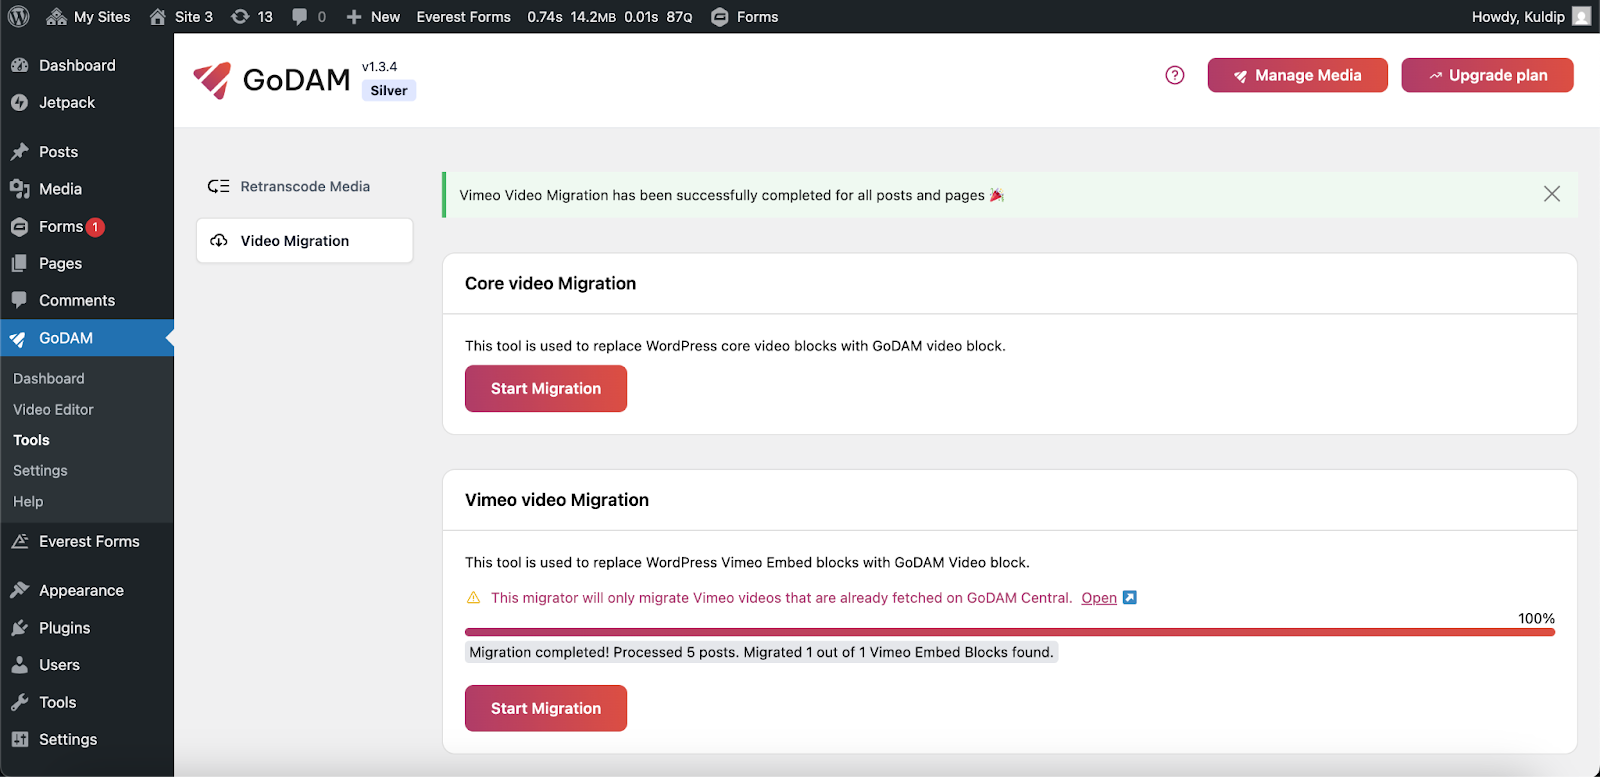The image size is (1600, 777).
Task: Open external link icon beside Open
Action: tap(1129, 598)
